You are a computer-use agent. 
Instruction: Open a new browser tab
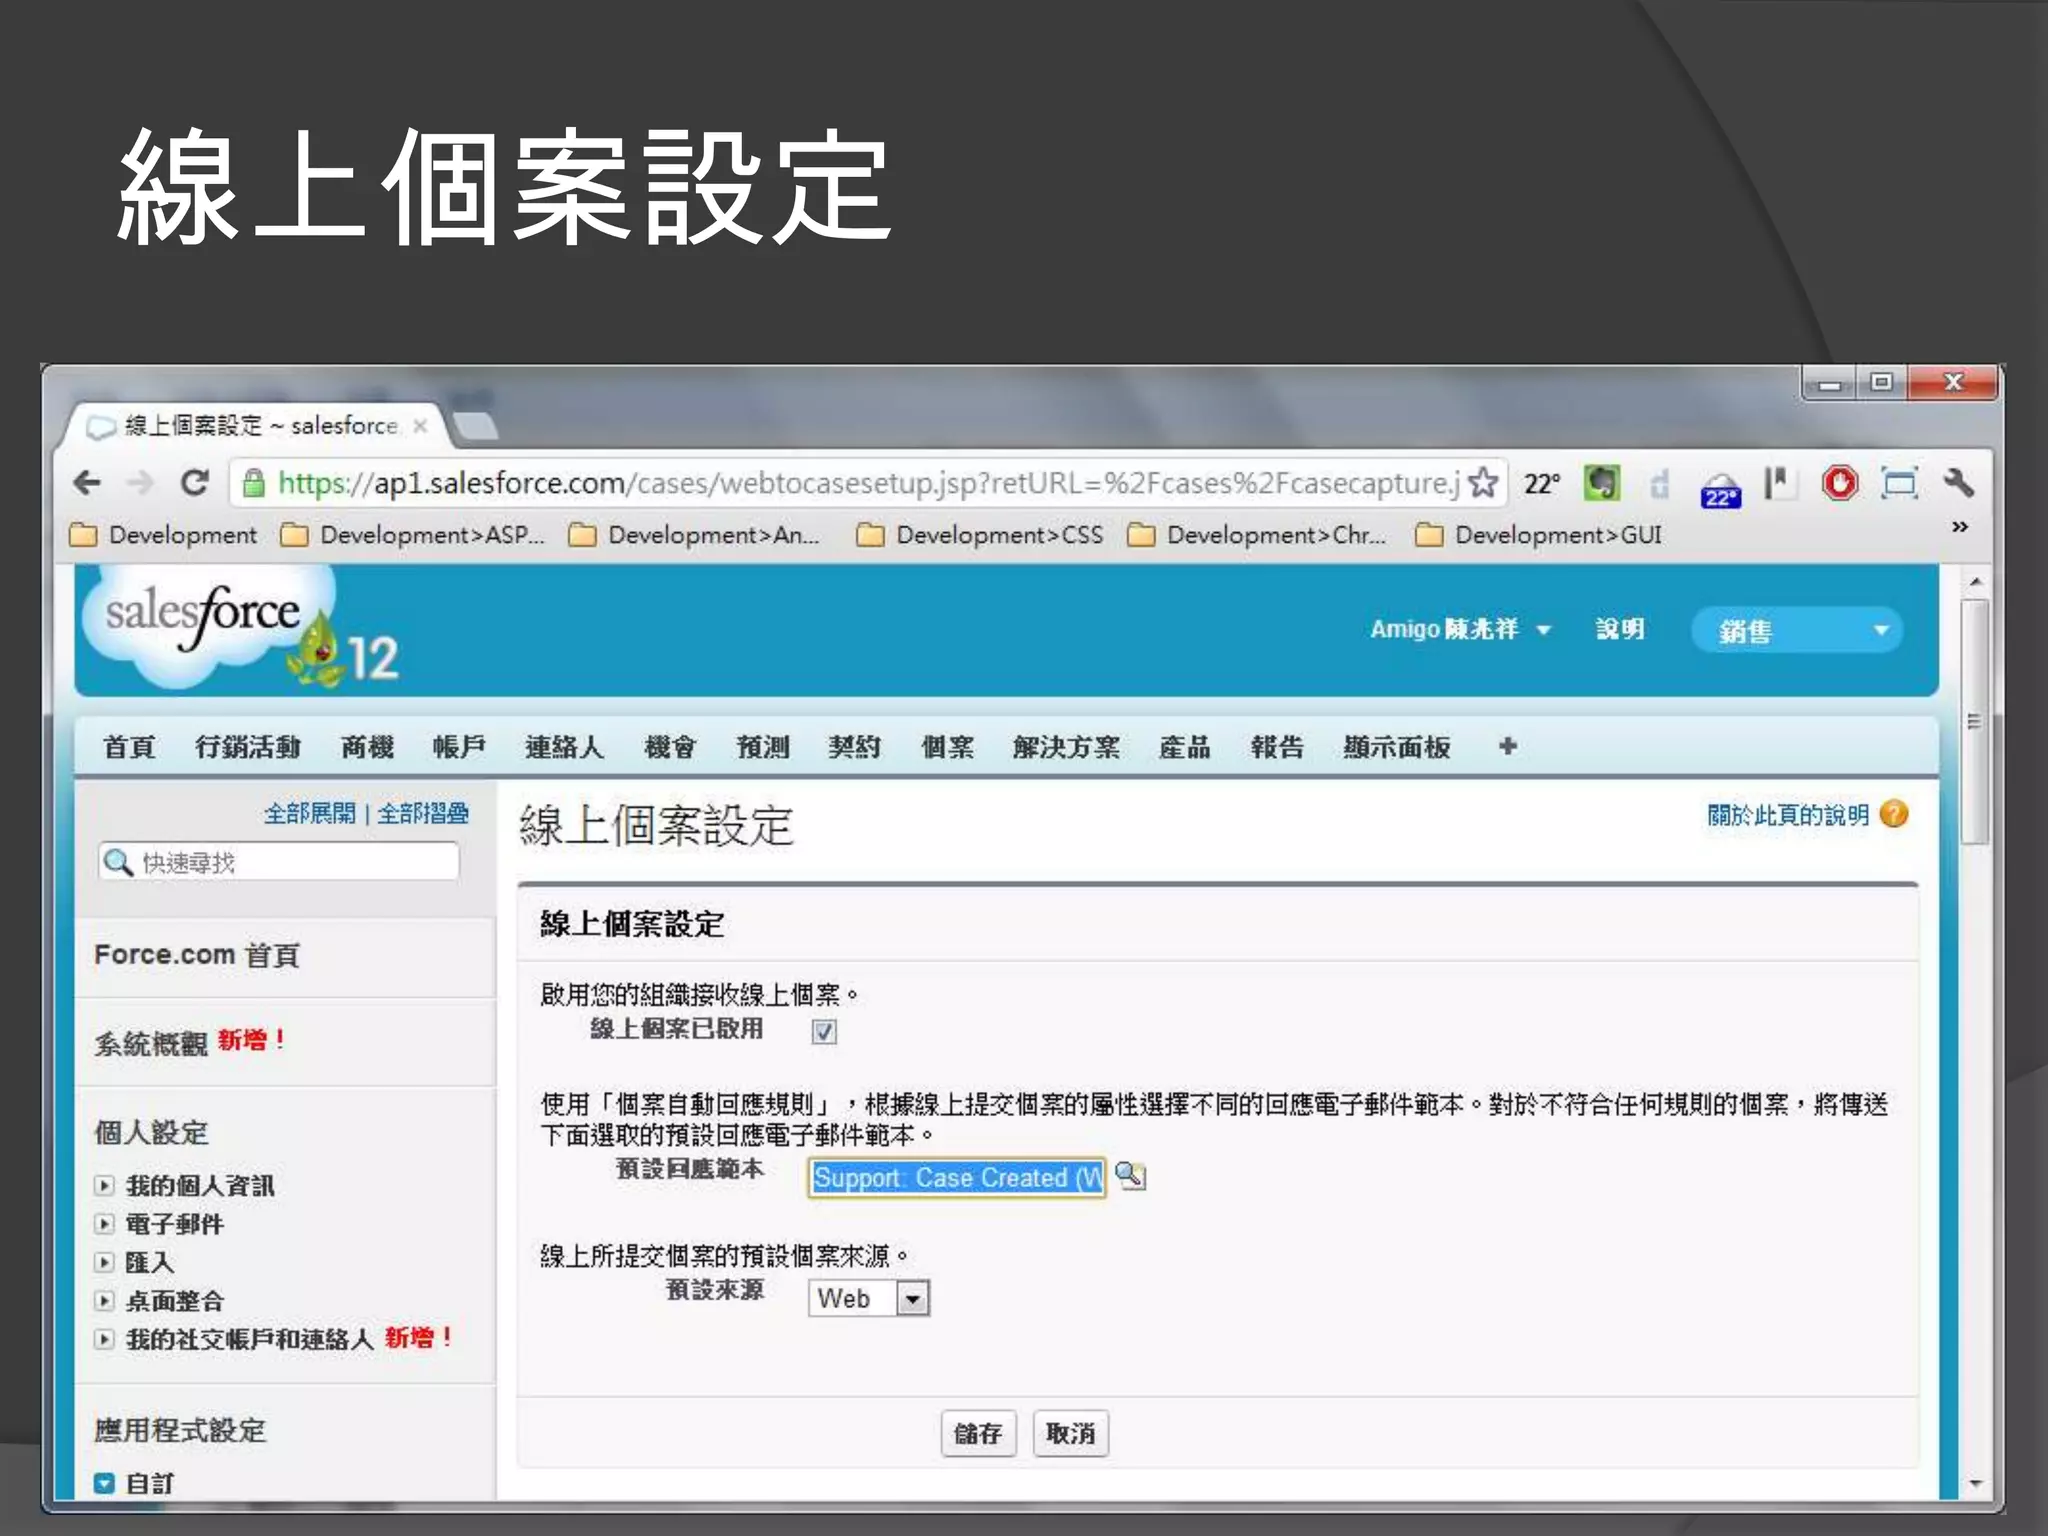pyautogui.click(x=474, y=426)
